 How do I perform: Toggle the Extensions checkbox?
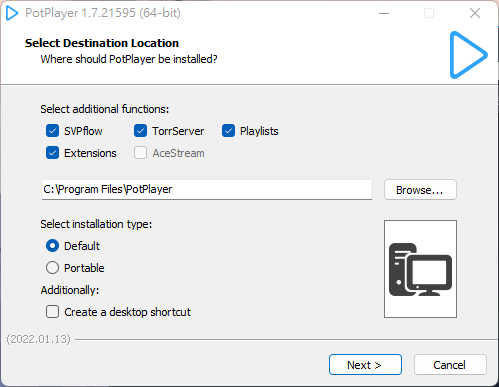(x=52, y=153)
